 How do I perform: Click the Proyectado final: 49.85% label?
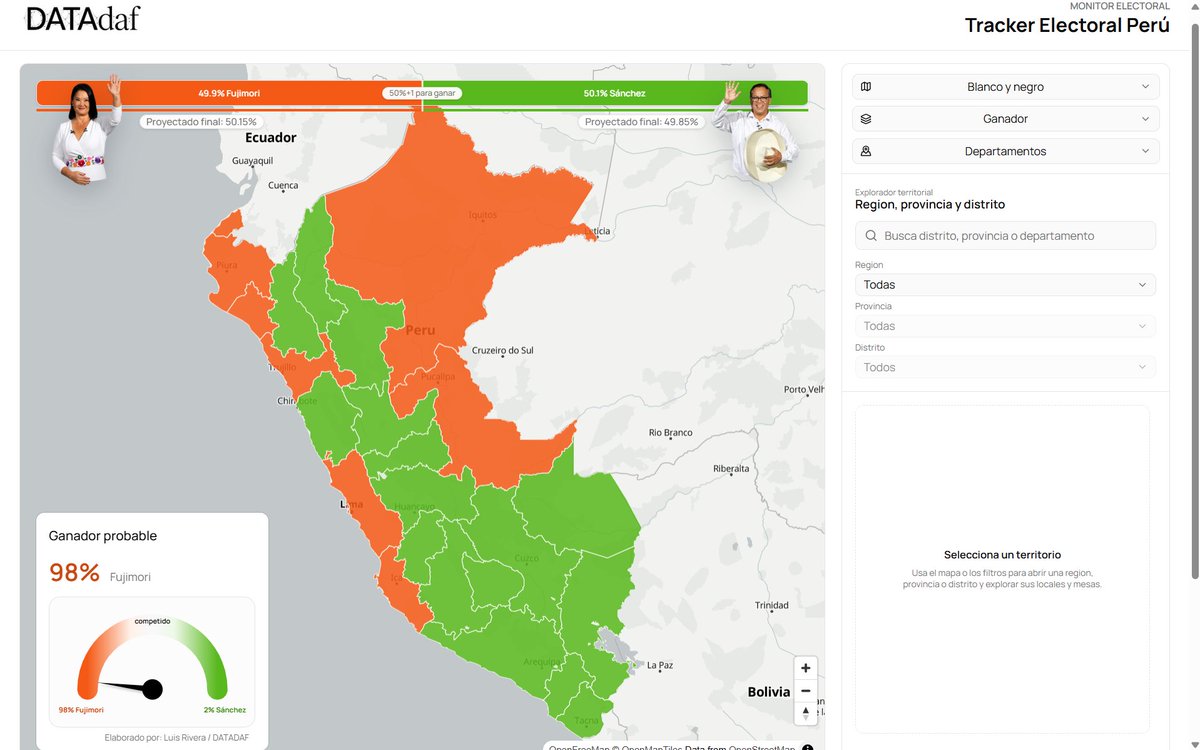[x=641, y=122]
